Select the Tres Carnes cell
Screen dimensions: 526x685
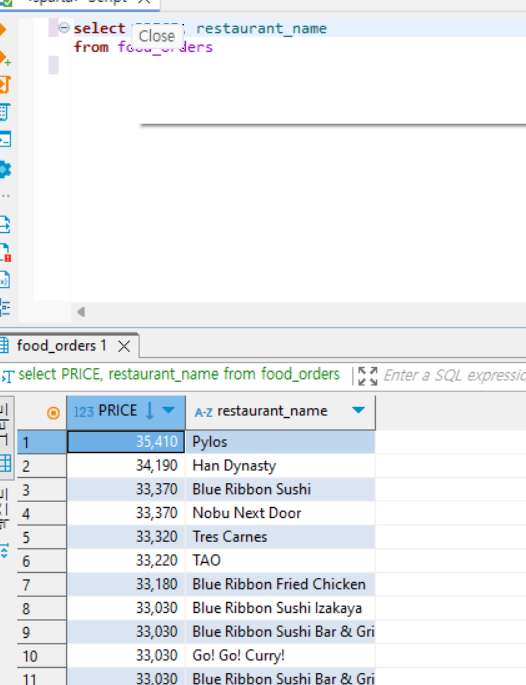280,537
